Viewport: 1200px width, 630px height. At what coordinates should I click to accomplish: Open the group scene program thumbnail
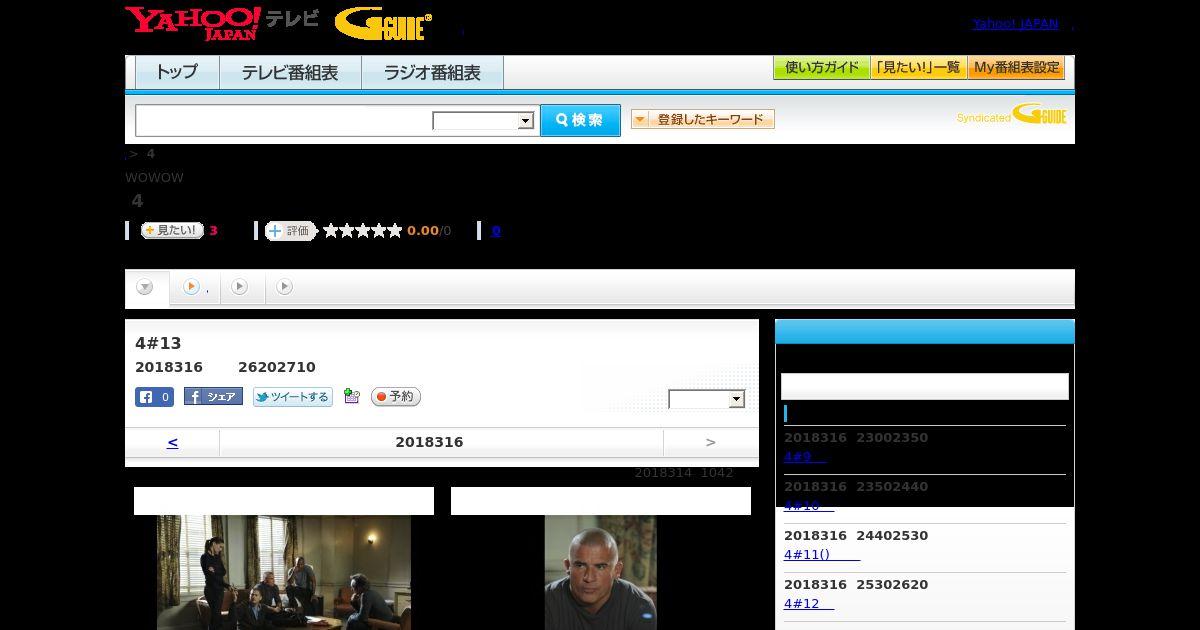[284, 572]
